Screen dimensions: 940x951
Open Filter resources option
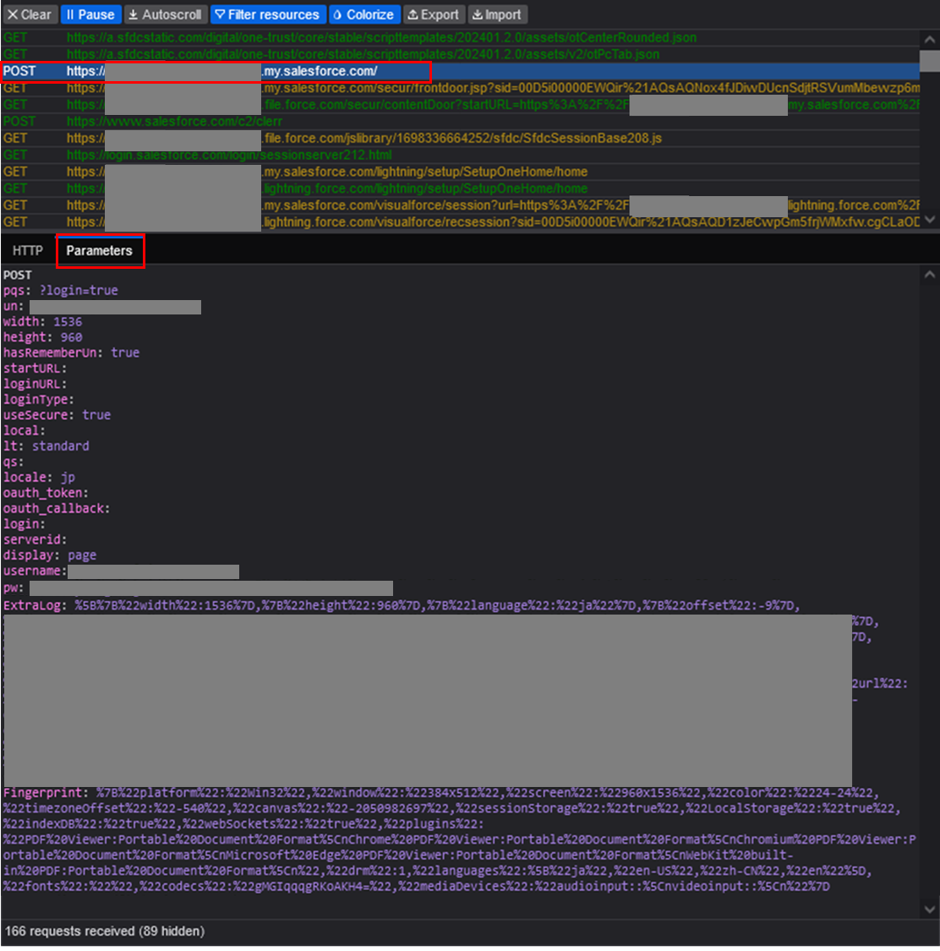tap(267, 15)
